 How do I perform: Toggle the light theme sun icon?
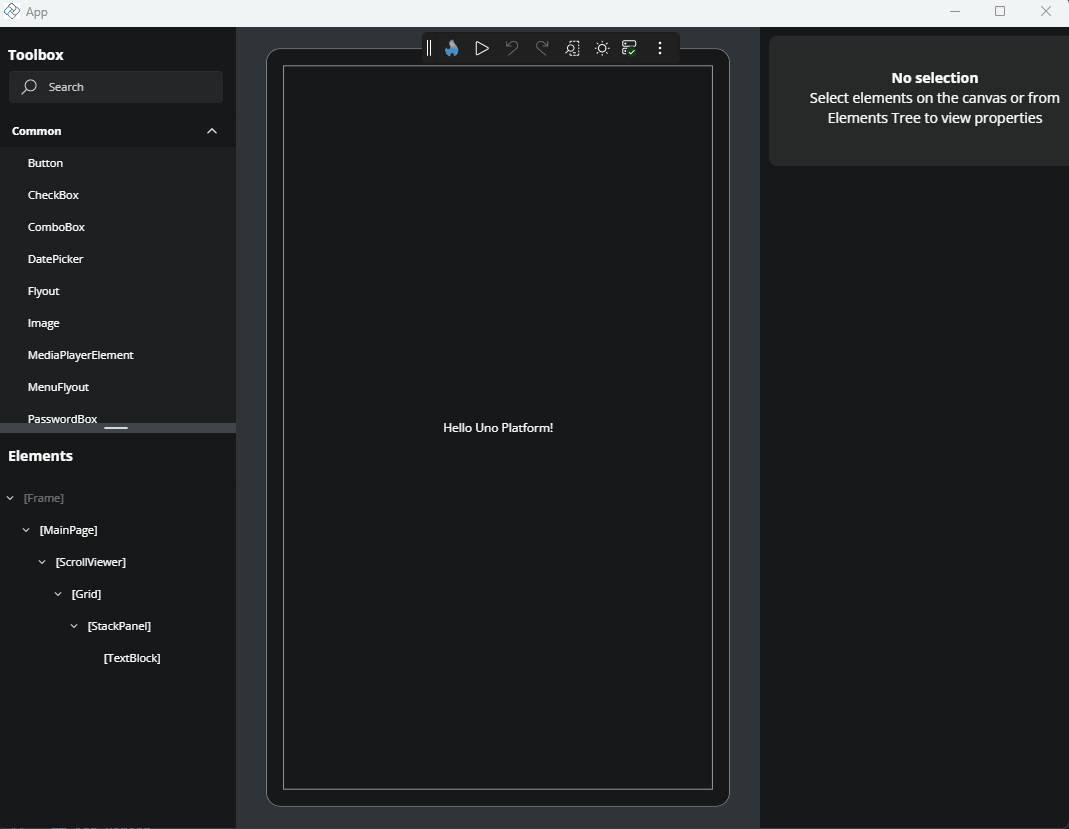point(601,47)
